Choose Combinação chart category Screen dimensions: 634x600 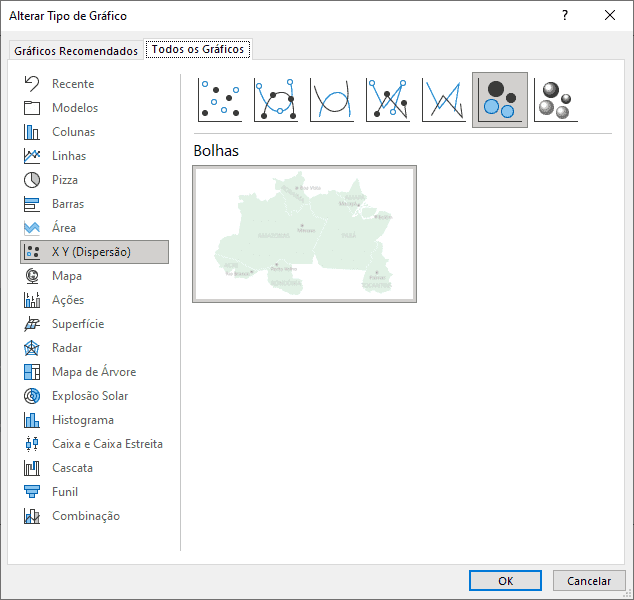tap(85, 516)
